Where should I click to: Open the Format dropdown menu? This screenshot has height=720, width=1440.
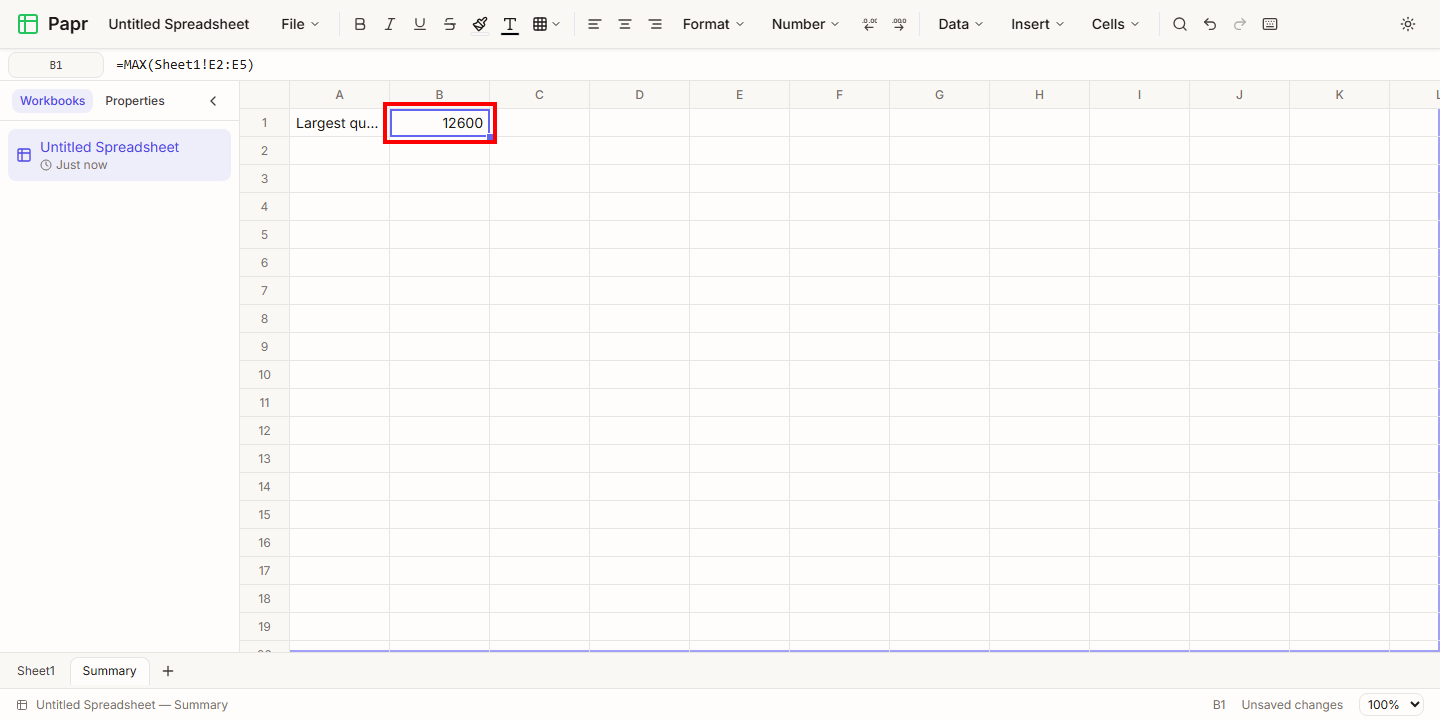[713, 24]
